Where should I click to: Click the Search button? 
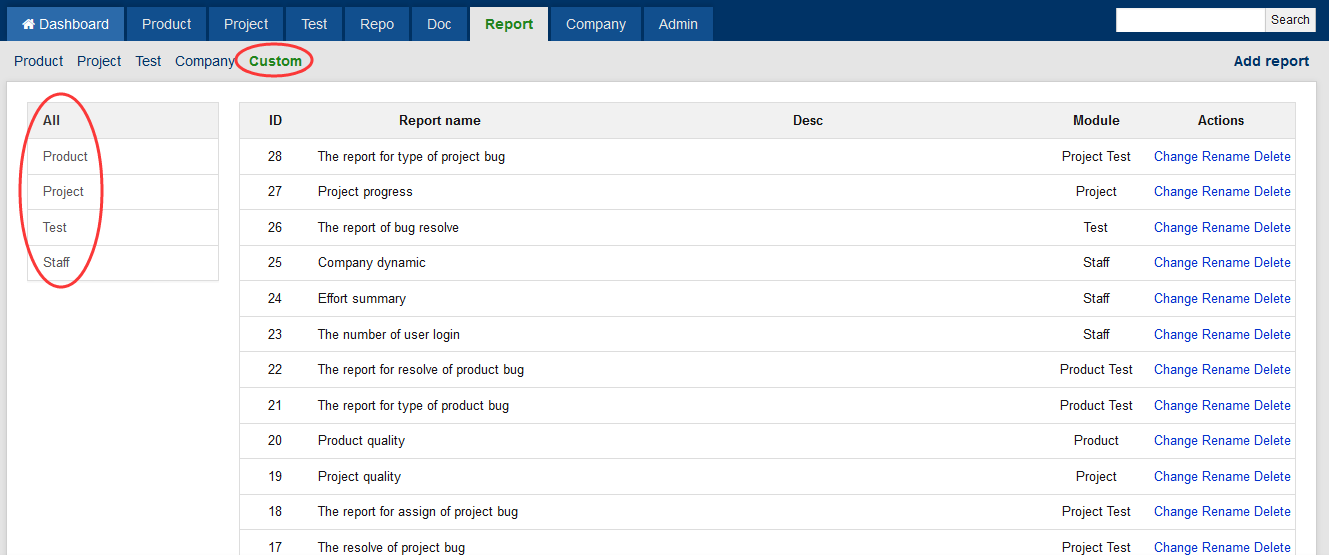(x=1290, y=20)
